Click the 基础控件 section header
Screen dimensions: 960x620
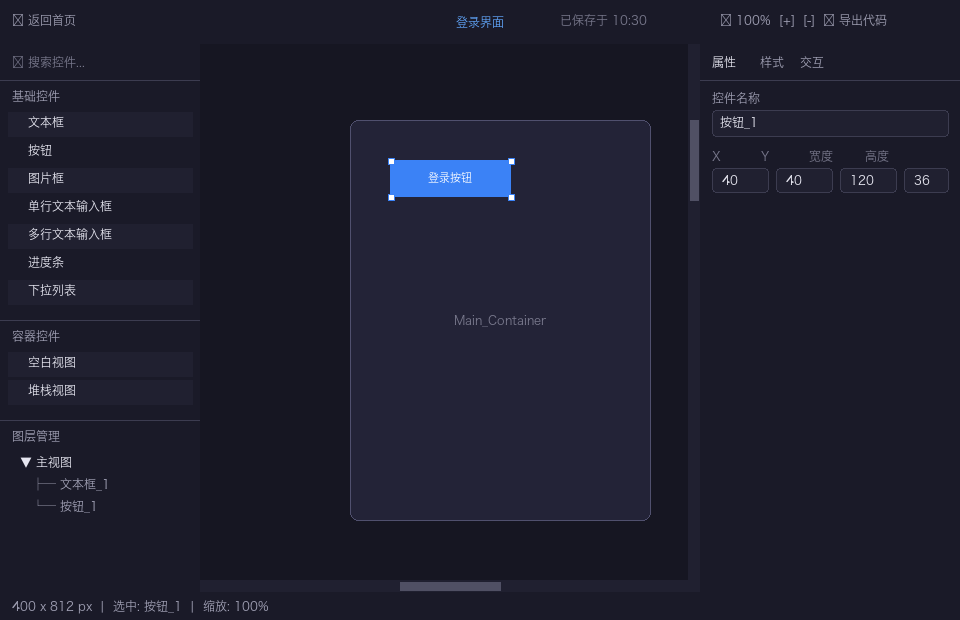click(36, 96)
